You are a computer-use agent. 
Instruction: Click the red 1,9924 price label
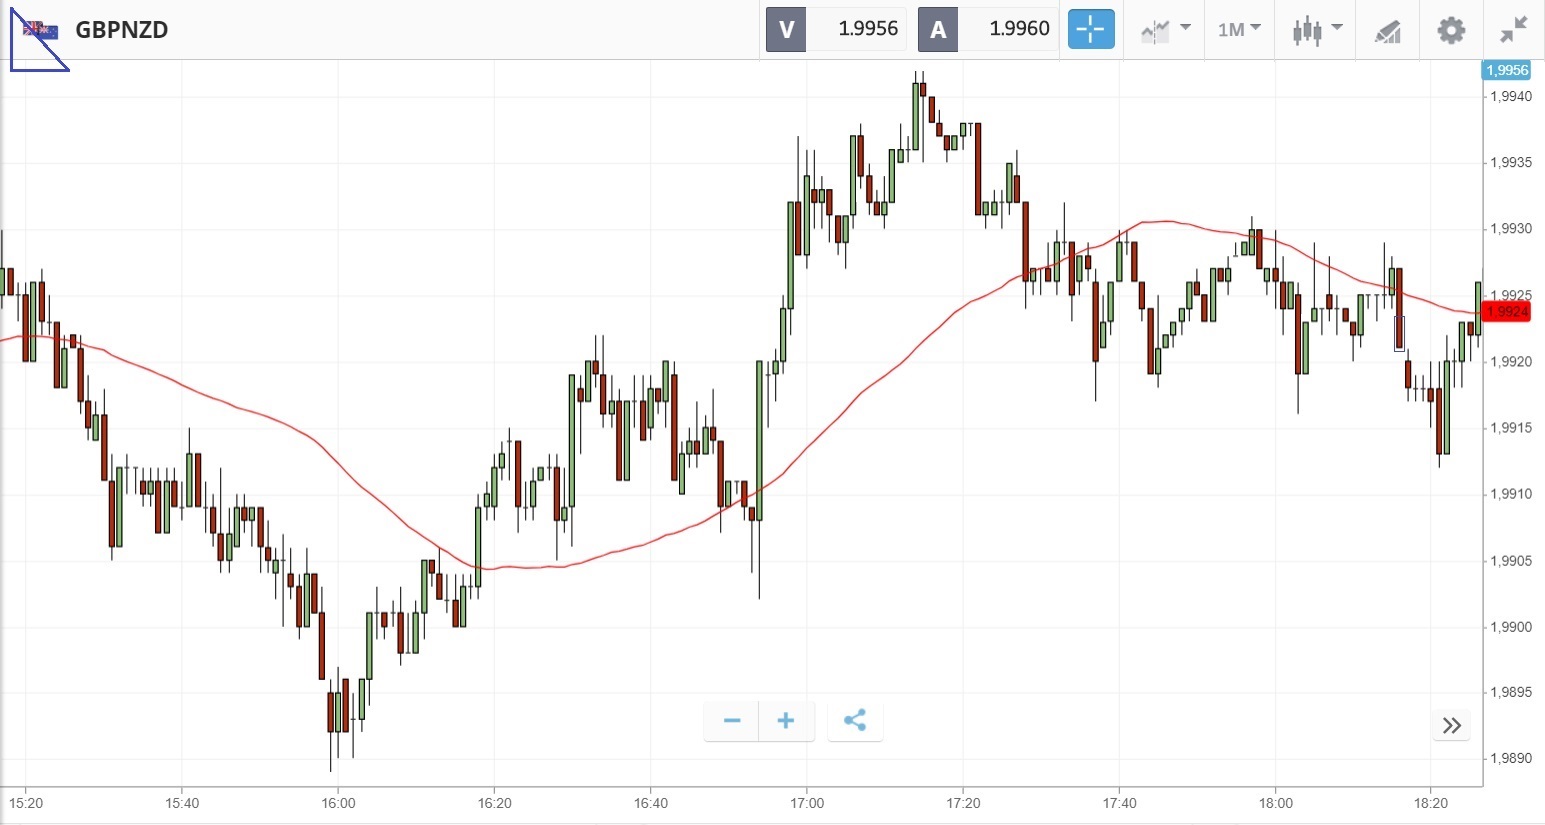coord(1506,312)
